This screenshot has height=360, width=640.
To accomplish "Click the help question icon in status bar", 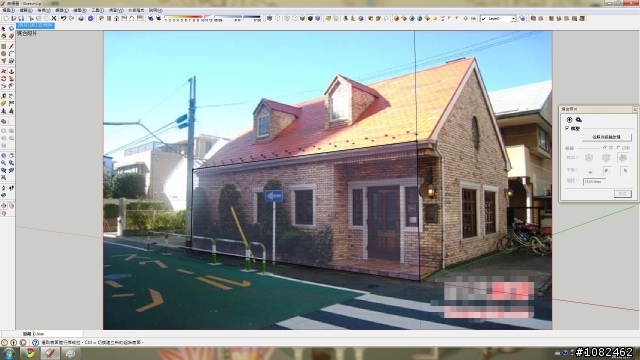I will point(36,342).
